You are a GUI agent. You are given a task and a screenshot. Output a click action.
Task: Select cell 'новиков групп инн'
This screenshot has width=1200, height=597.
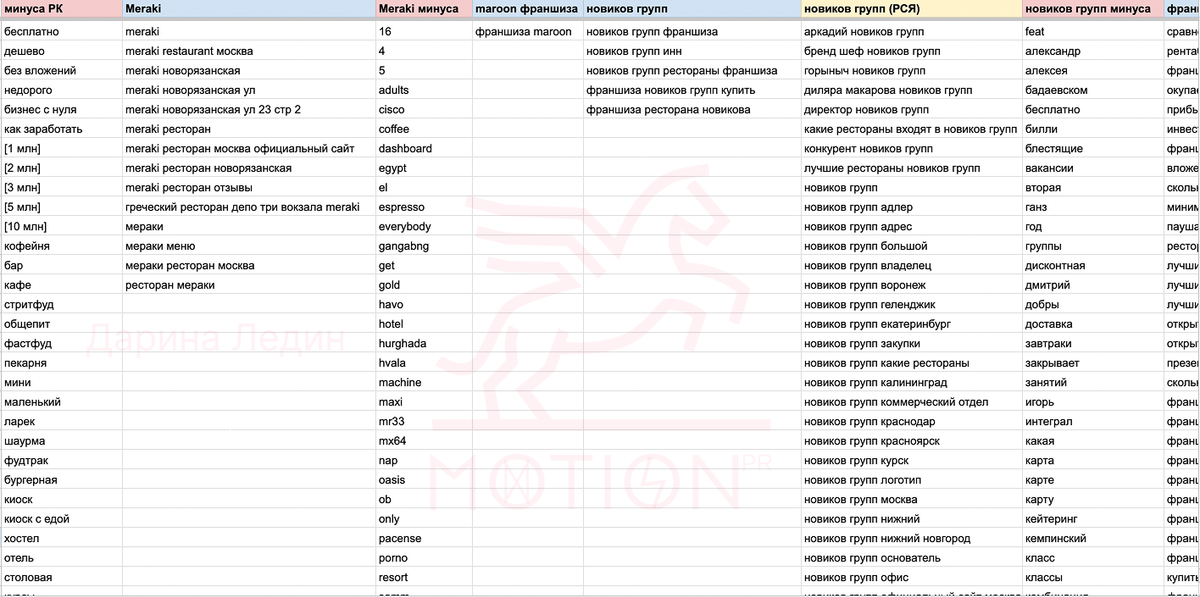pyautogui.click(x=691, y=51)
